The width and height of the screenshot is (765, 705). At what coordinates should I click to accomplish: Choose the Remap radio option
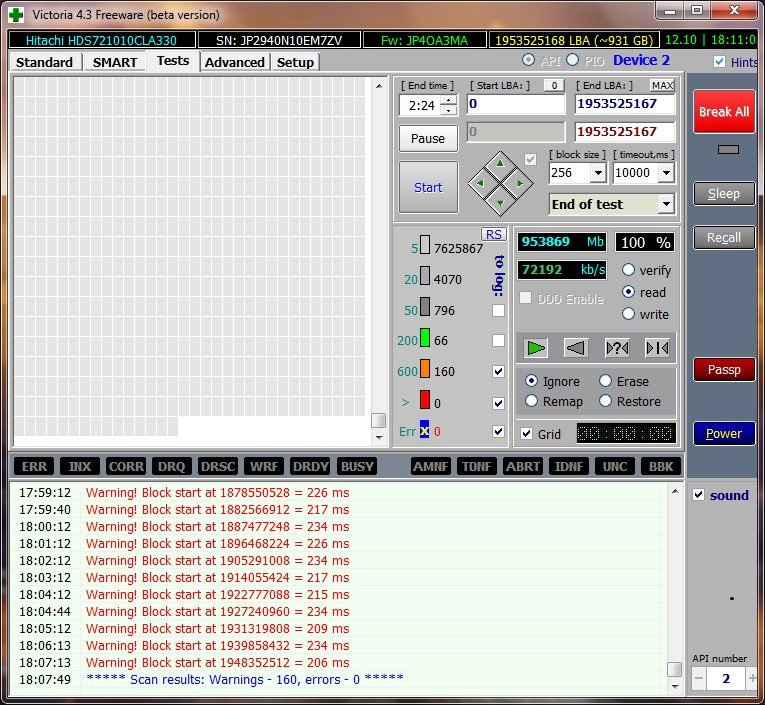(x=531, y=401)
